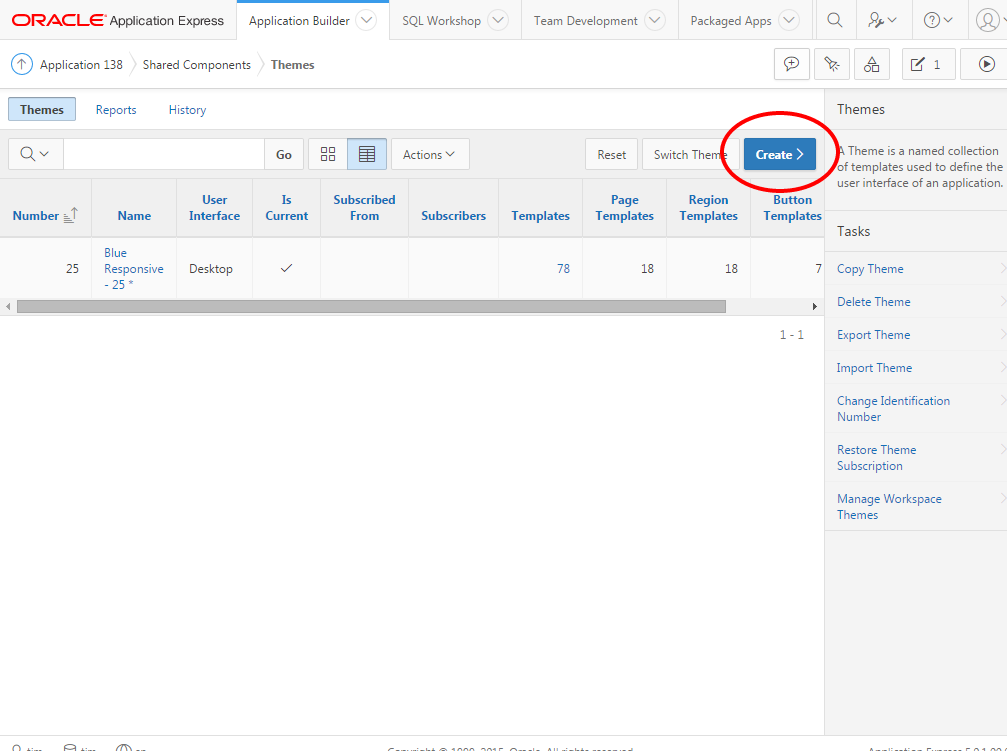Open the Actions dropdown menu
The width and height of the screenshot is (1007, 751).
pyautogui.click(x=429, y=154)
